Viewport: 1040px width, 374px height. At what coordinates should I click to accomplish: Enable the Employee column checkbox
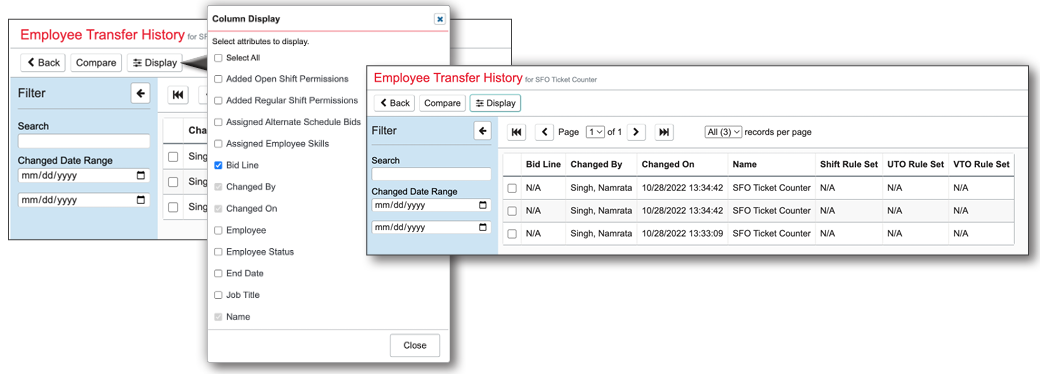[218, 230]
